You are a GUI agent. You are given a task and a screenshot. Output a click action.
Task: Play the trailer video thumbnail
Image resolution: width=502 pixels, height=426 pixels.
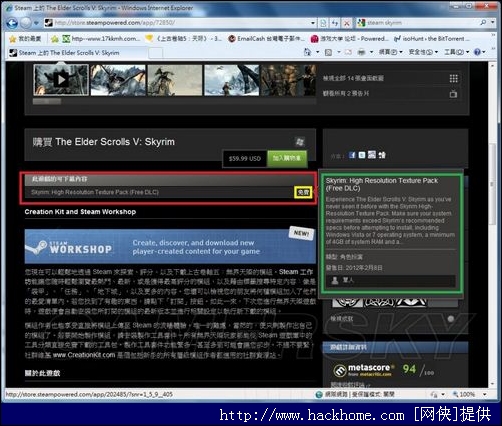tap(61, 80)
